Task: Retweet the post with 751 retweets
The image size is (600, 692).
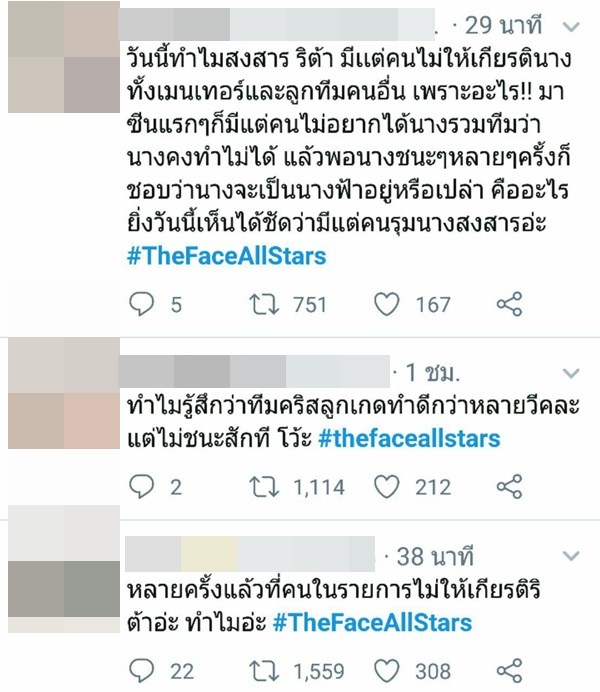Action: (264, 305)
